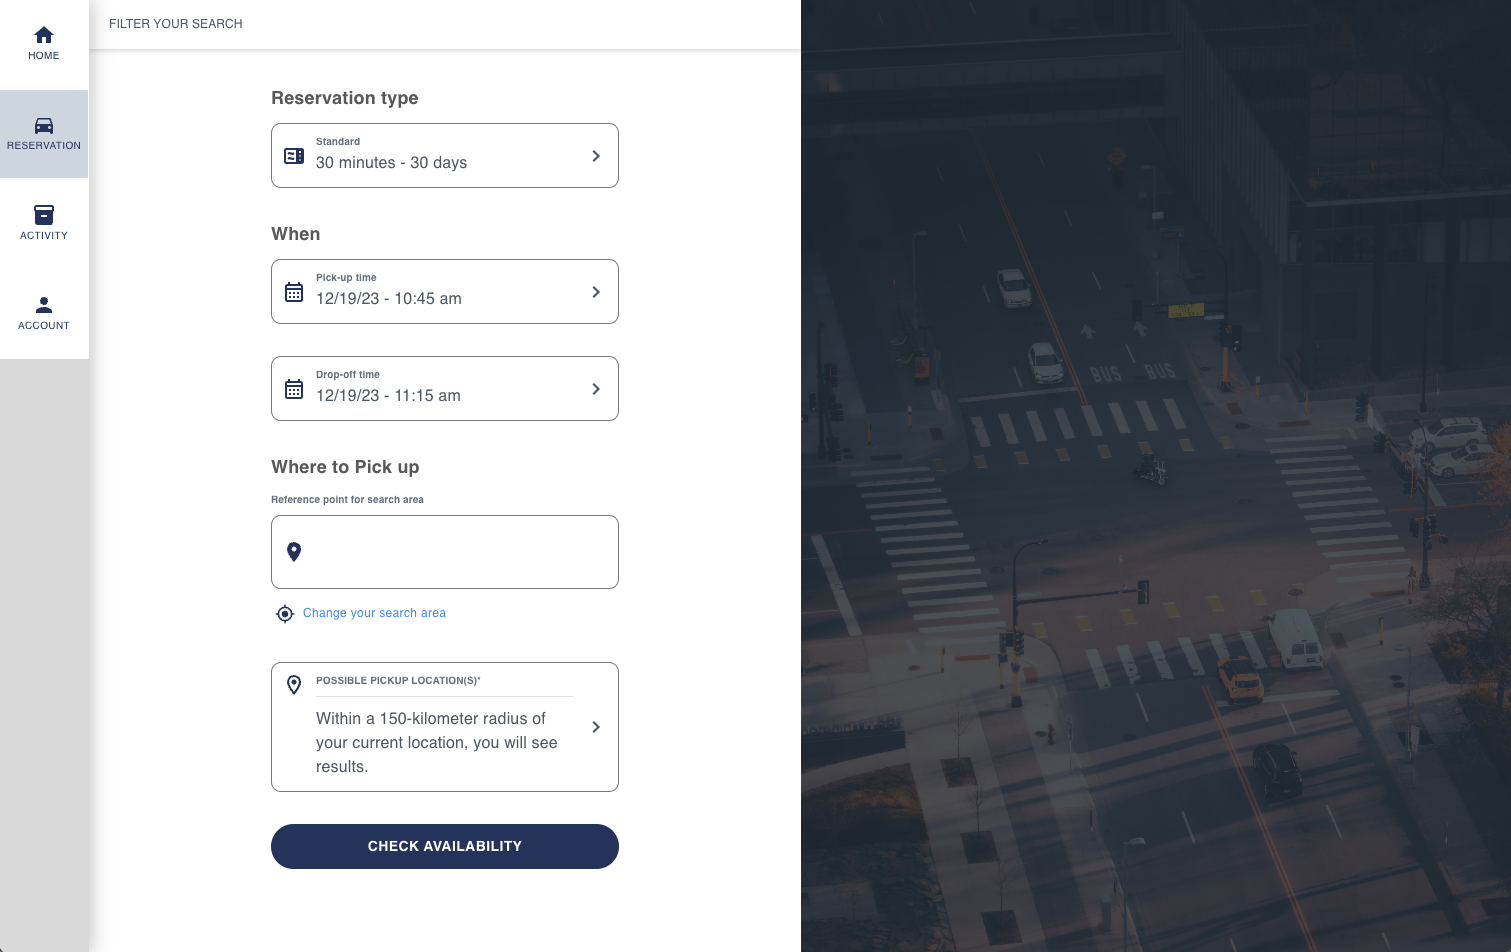The height and width of the screenshot is (952, 1511).
Task: Expand the Pick-up time chevron
Action: tap(596, 292)
